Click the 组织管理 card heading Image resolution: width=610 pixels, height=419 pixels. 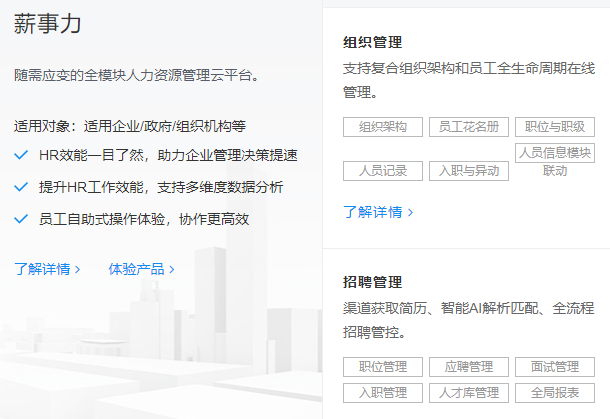tap(372, 42)
